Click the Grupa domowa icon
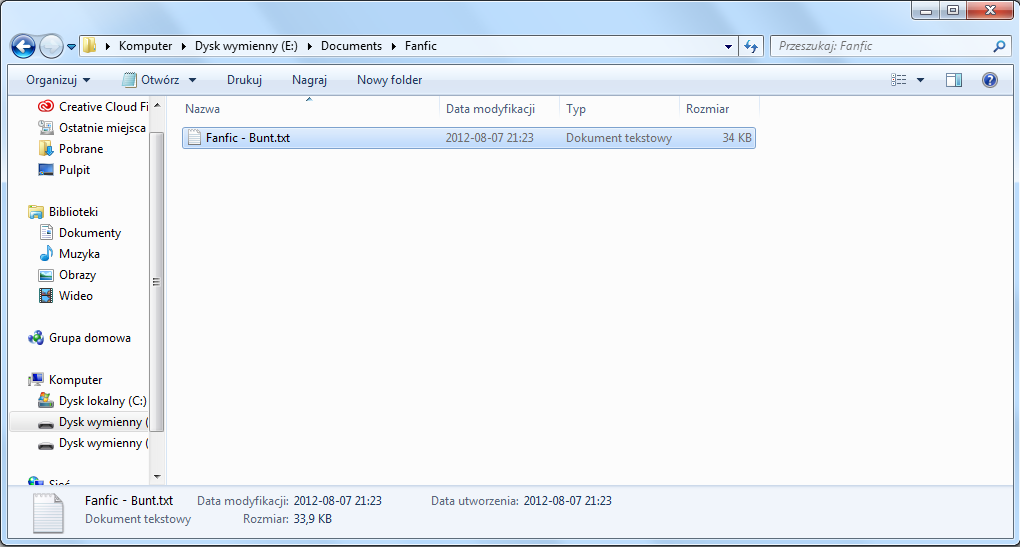This screenshot has width=1020, height=547. 36,338
